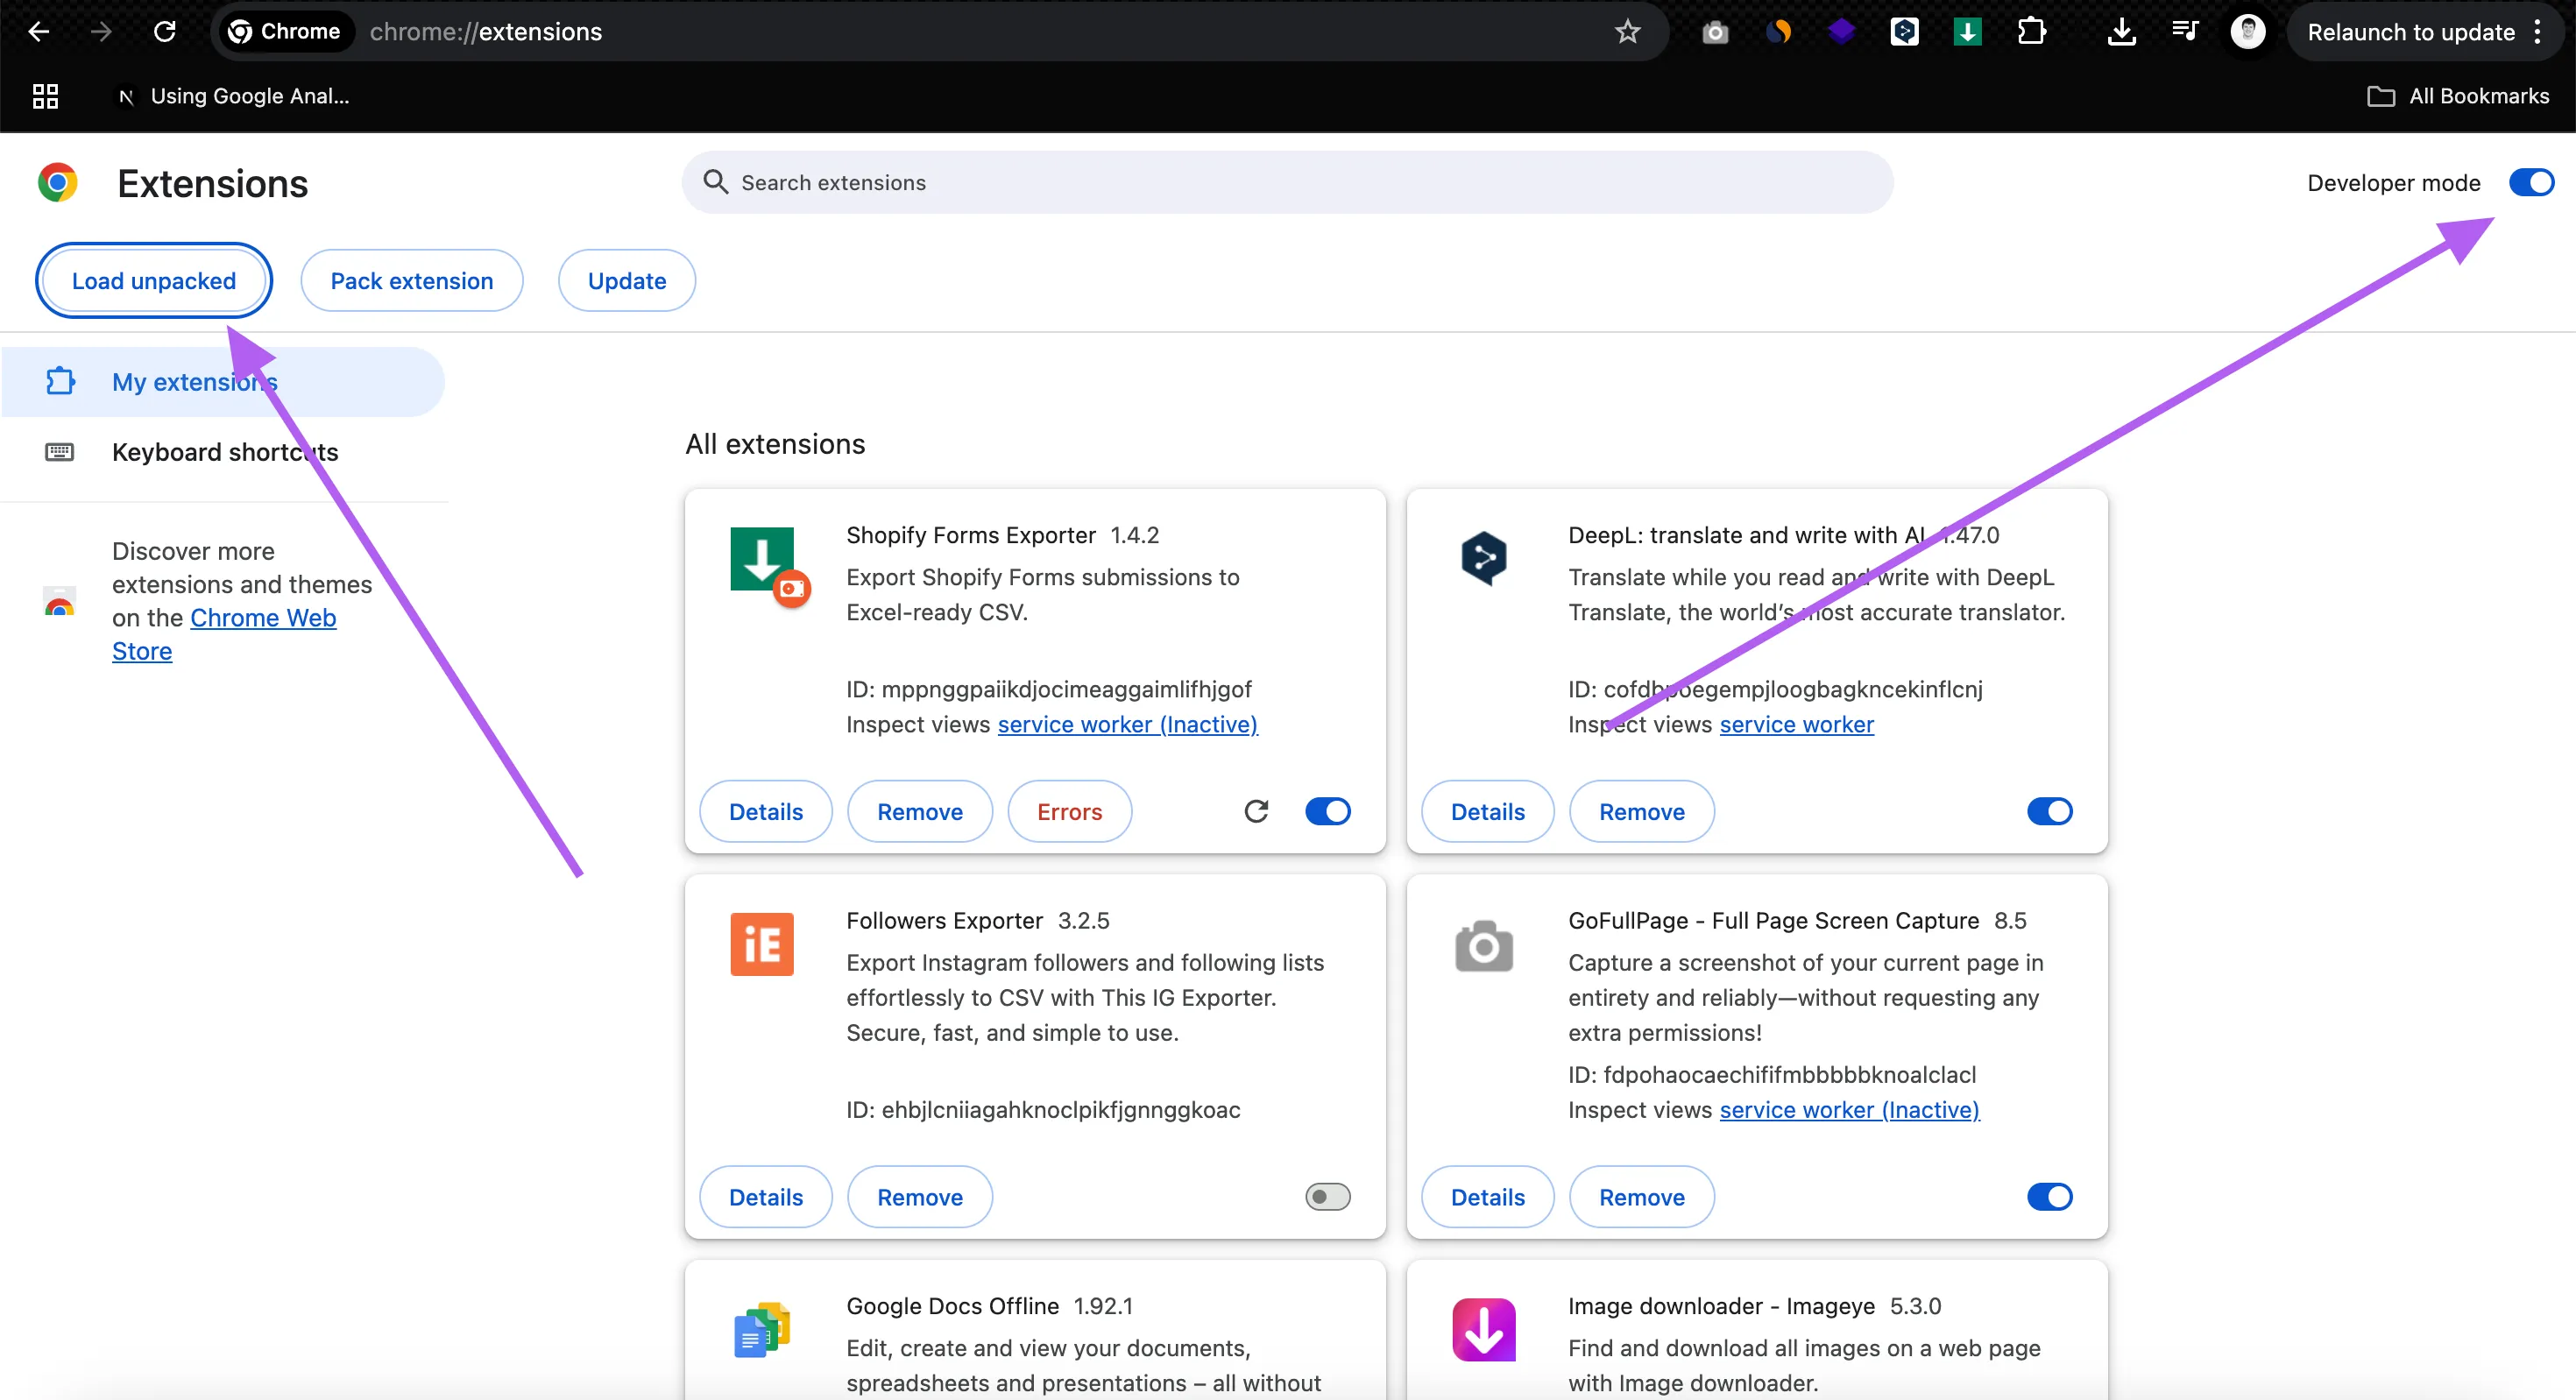Open the apps grid in bookmarks bar

tap(45, 96)
